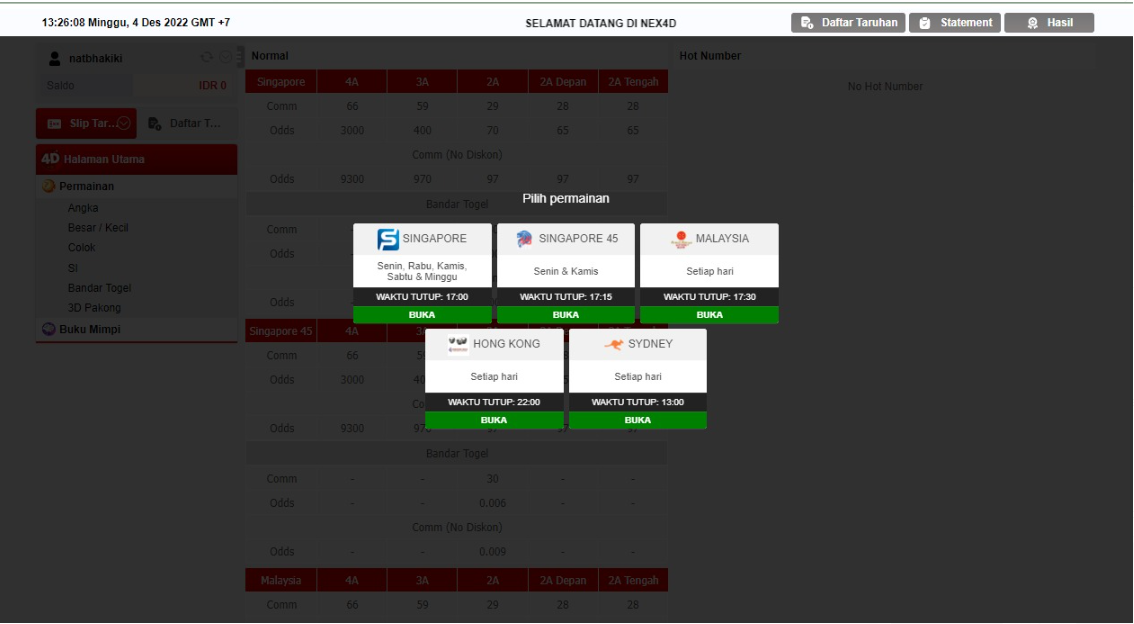Click the Senin, Rabu, Kamis schedule text
1134x624 pixels.
pos(422,271)
